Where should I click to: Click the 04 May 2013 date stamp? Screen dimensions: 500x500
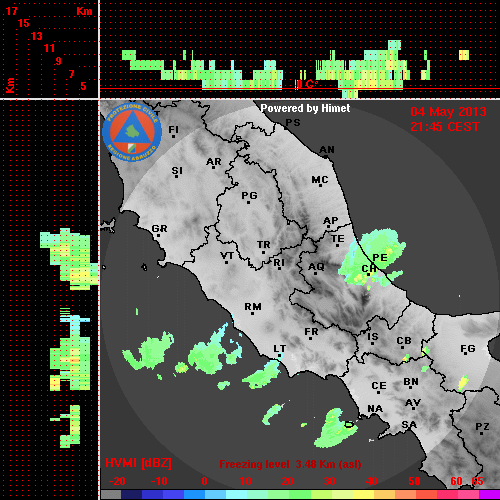[448, 112]
